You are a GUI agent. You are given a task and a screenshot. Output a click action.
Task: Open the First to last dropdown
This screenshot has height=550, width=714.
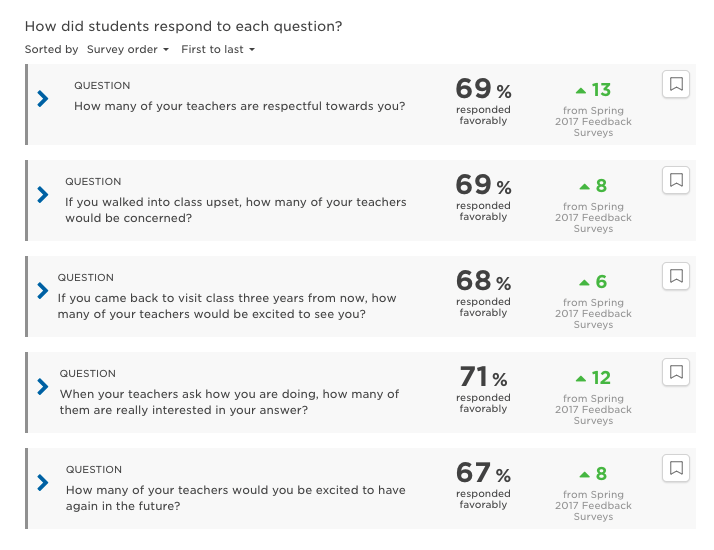pyautogui.click(x=218, y=49)
